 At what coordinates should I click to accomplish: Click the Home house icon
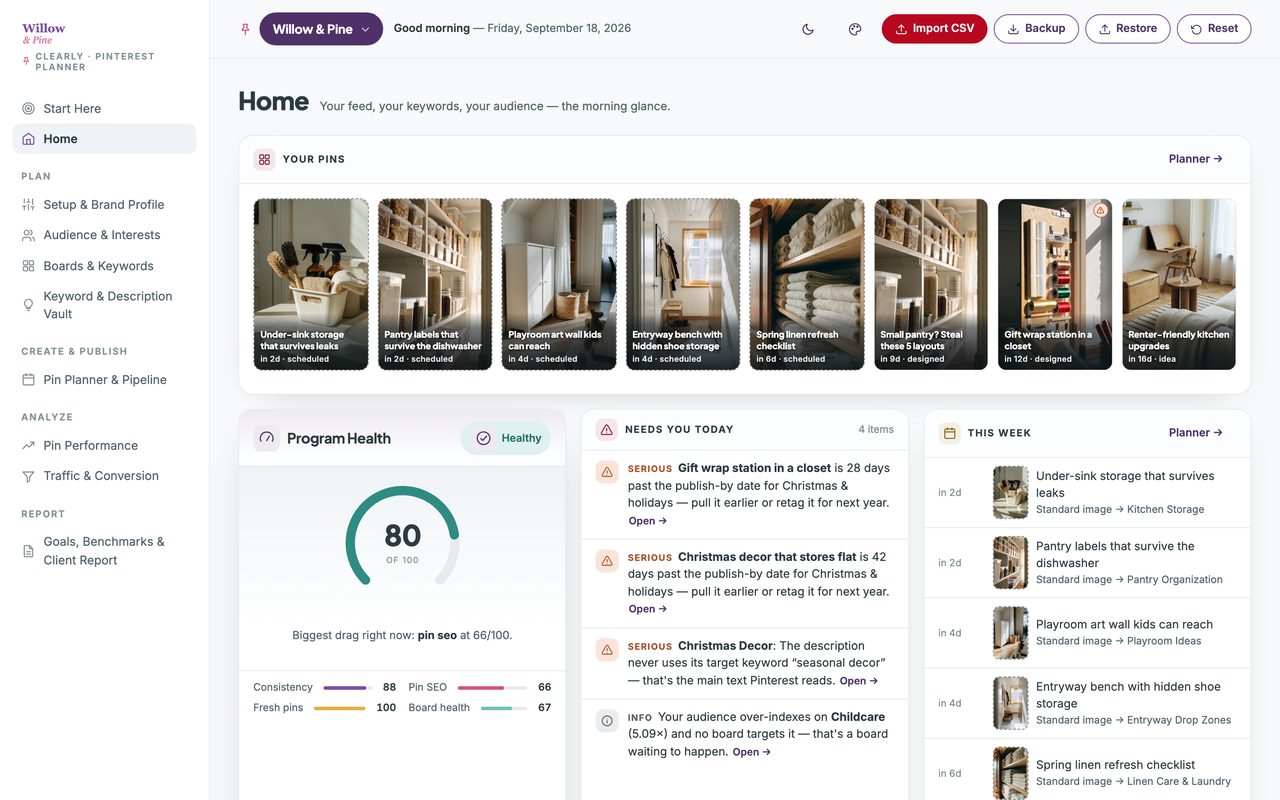28,139
